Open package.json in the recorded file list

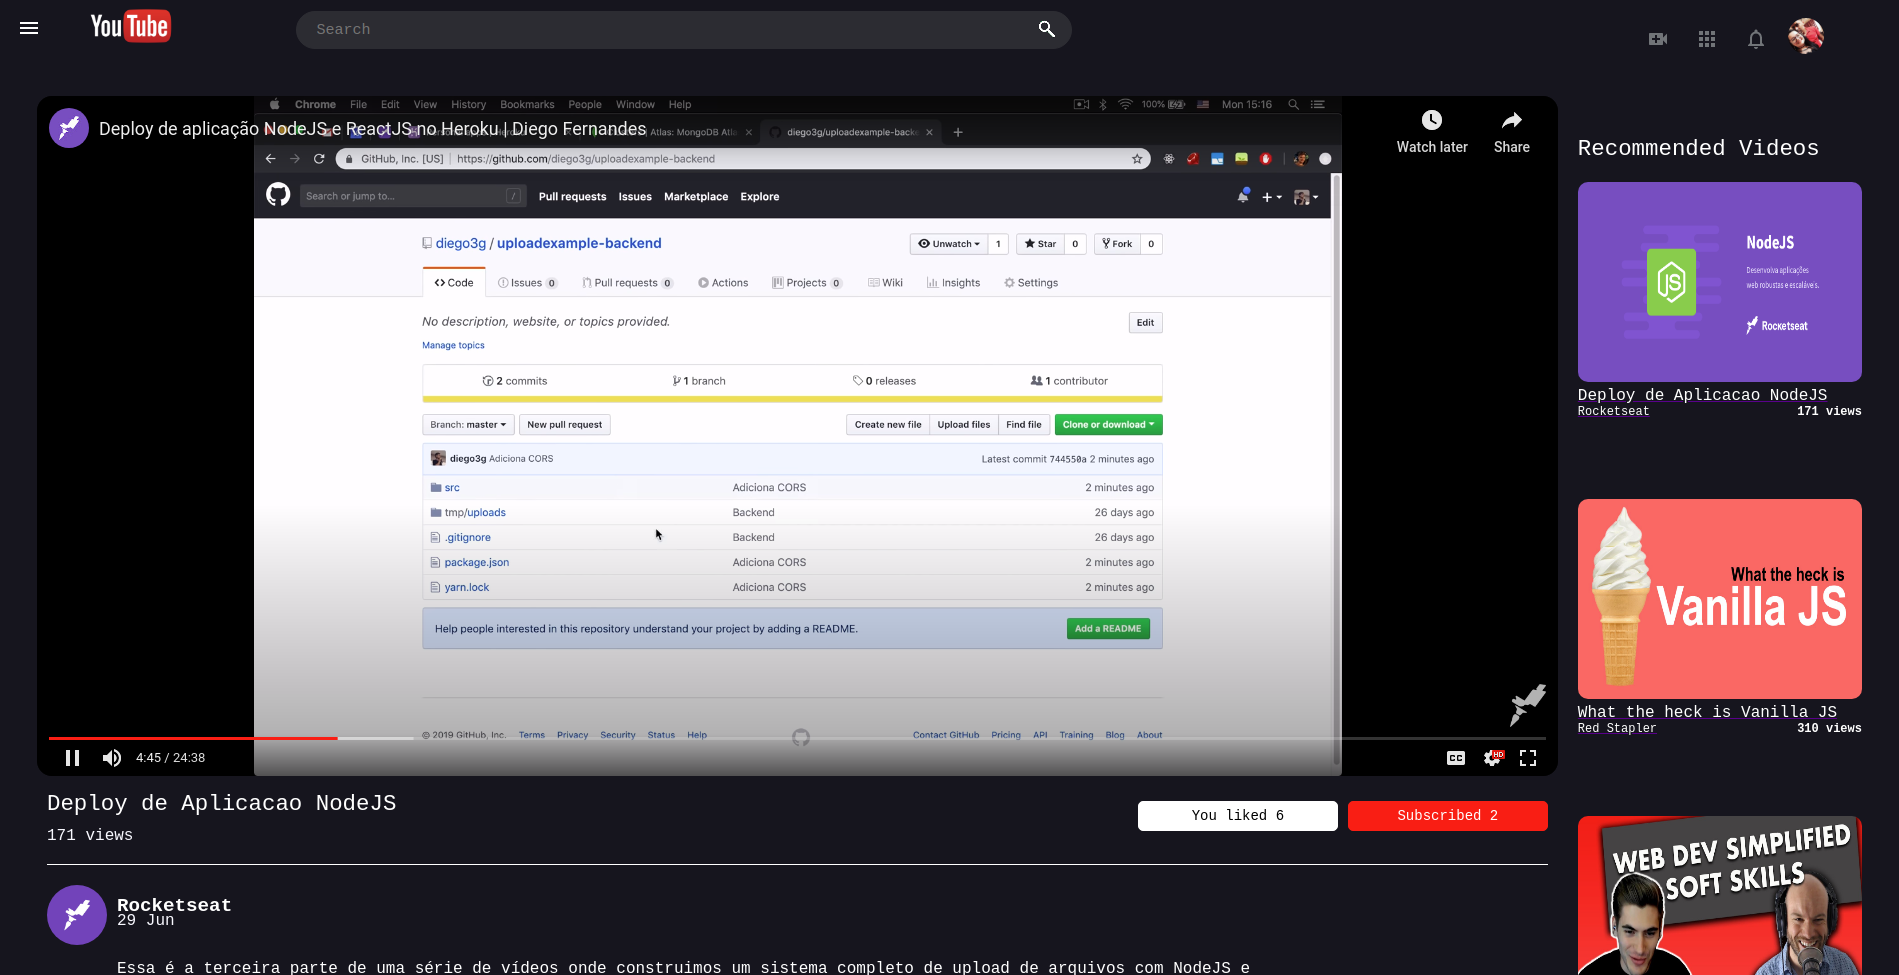coord(477,563)
